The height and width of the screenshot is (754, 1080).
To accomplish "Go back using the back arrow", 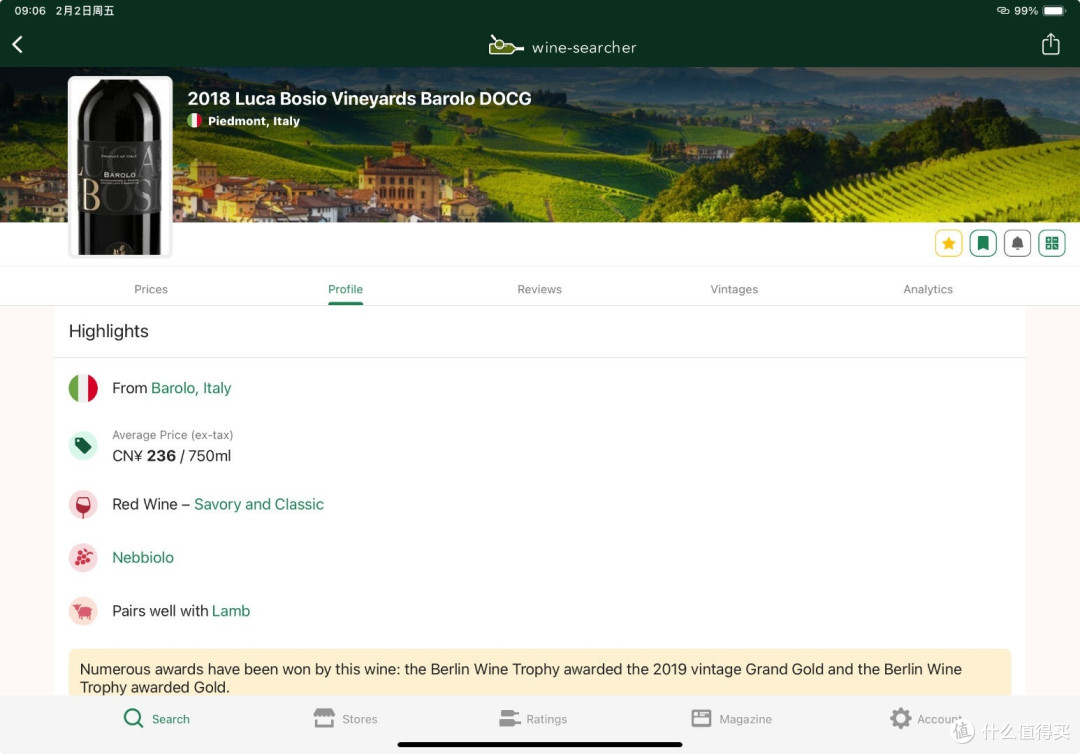I will (18, 45).
